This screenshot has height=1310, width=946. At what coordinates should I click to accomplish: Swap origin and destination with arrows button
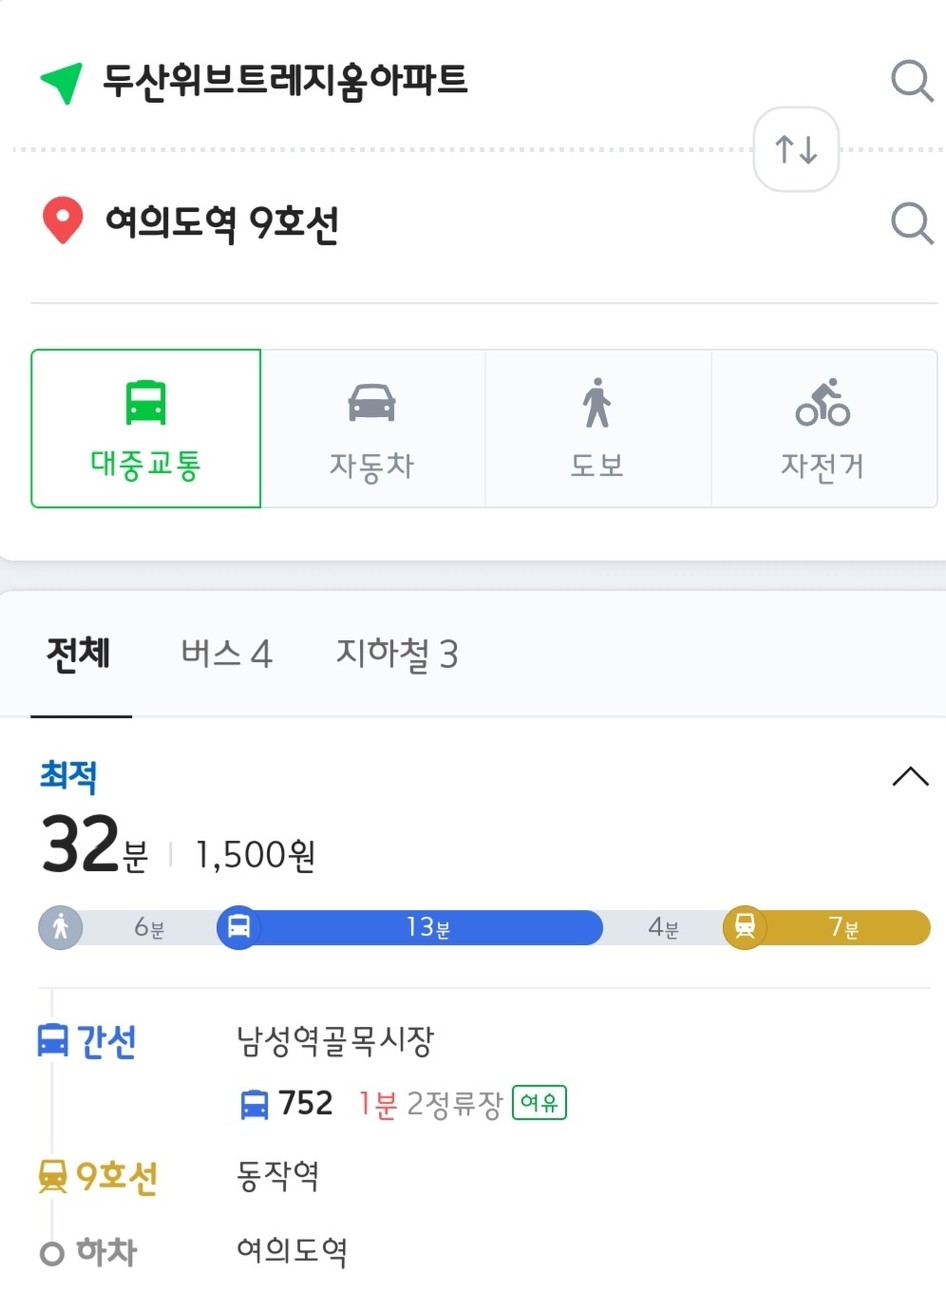point(796,150)
